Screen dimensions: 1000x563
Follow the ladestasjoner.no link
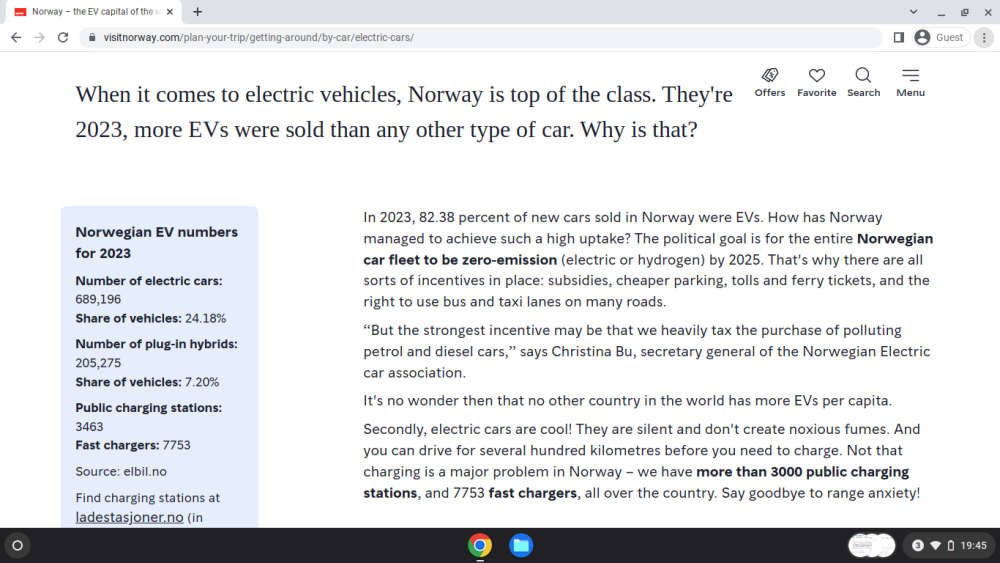click(x=129, y=517)
